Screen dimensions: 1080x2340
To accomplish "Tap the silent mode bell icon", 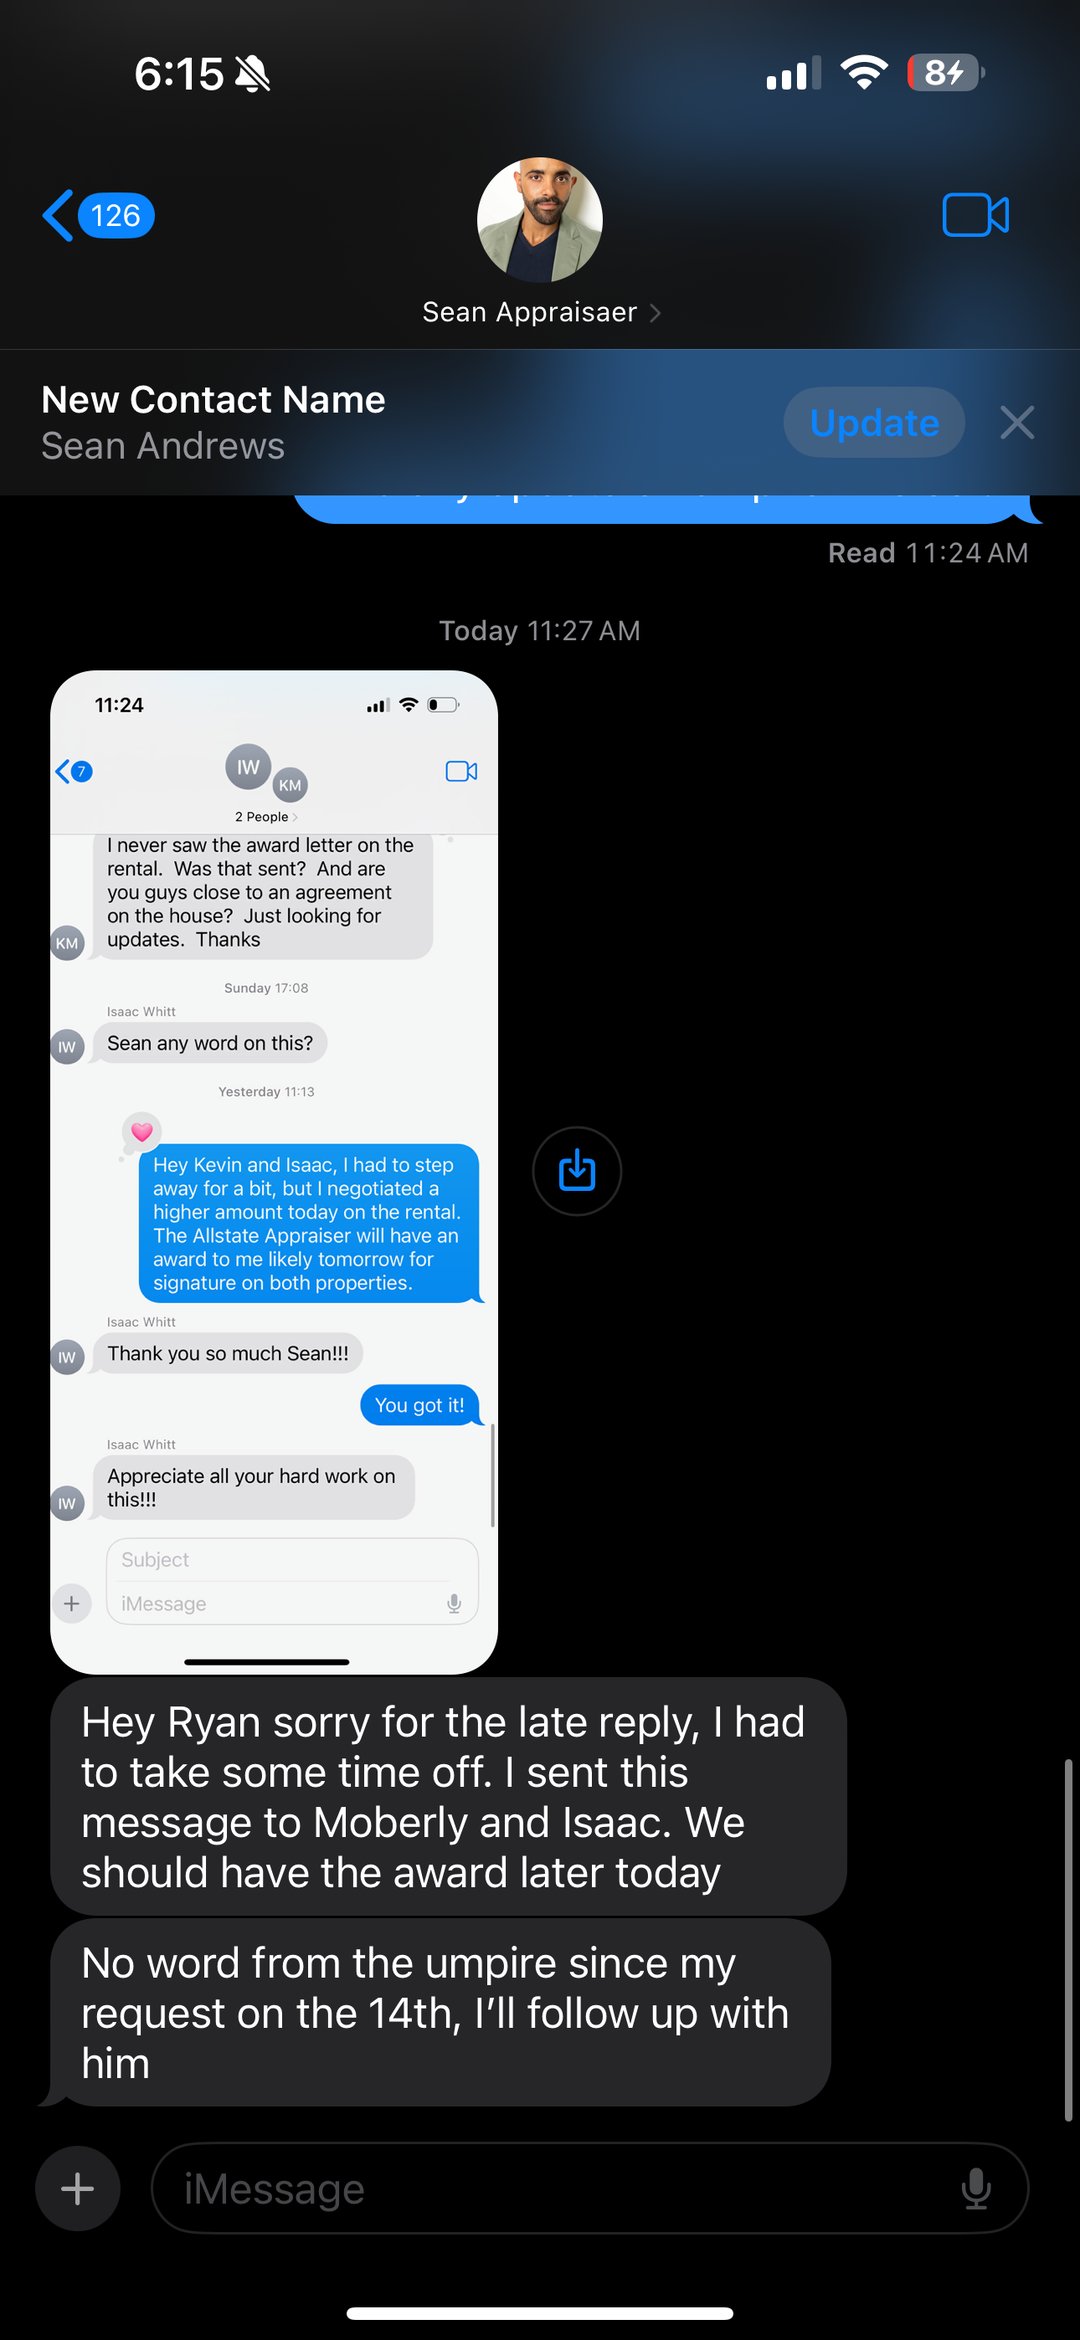I will (x=252, y=73).
